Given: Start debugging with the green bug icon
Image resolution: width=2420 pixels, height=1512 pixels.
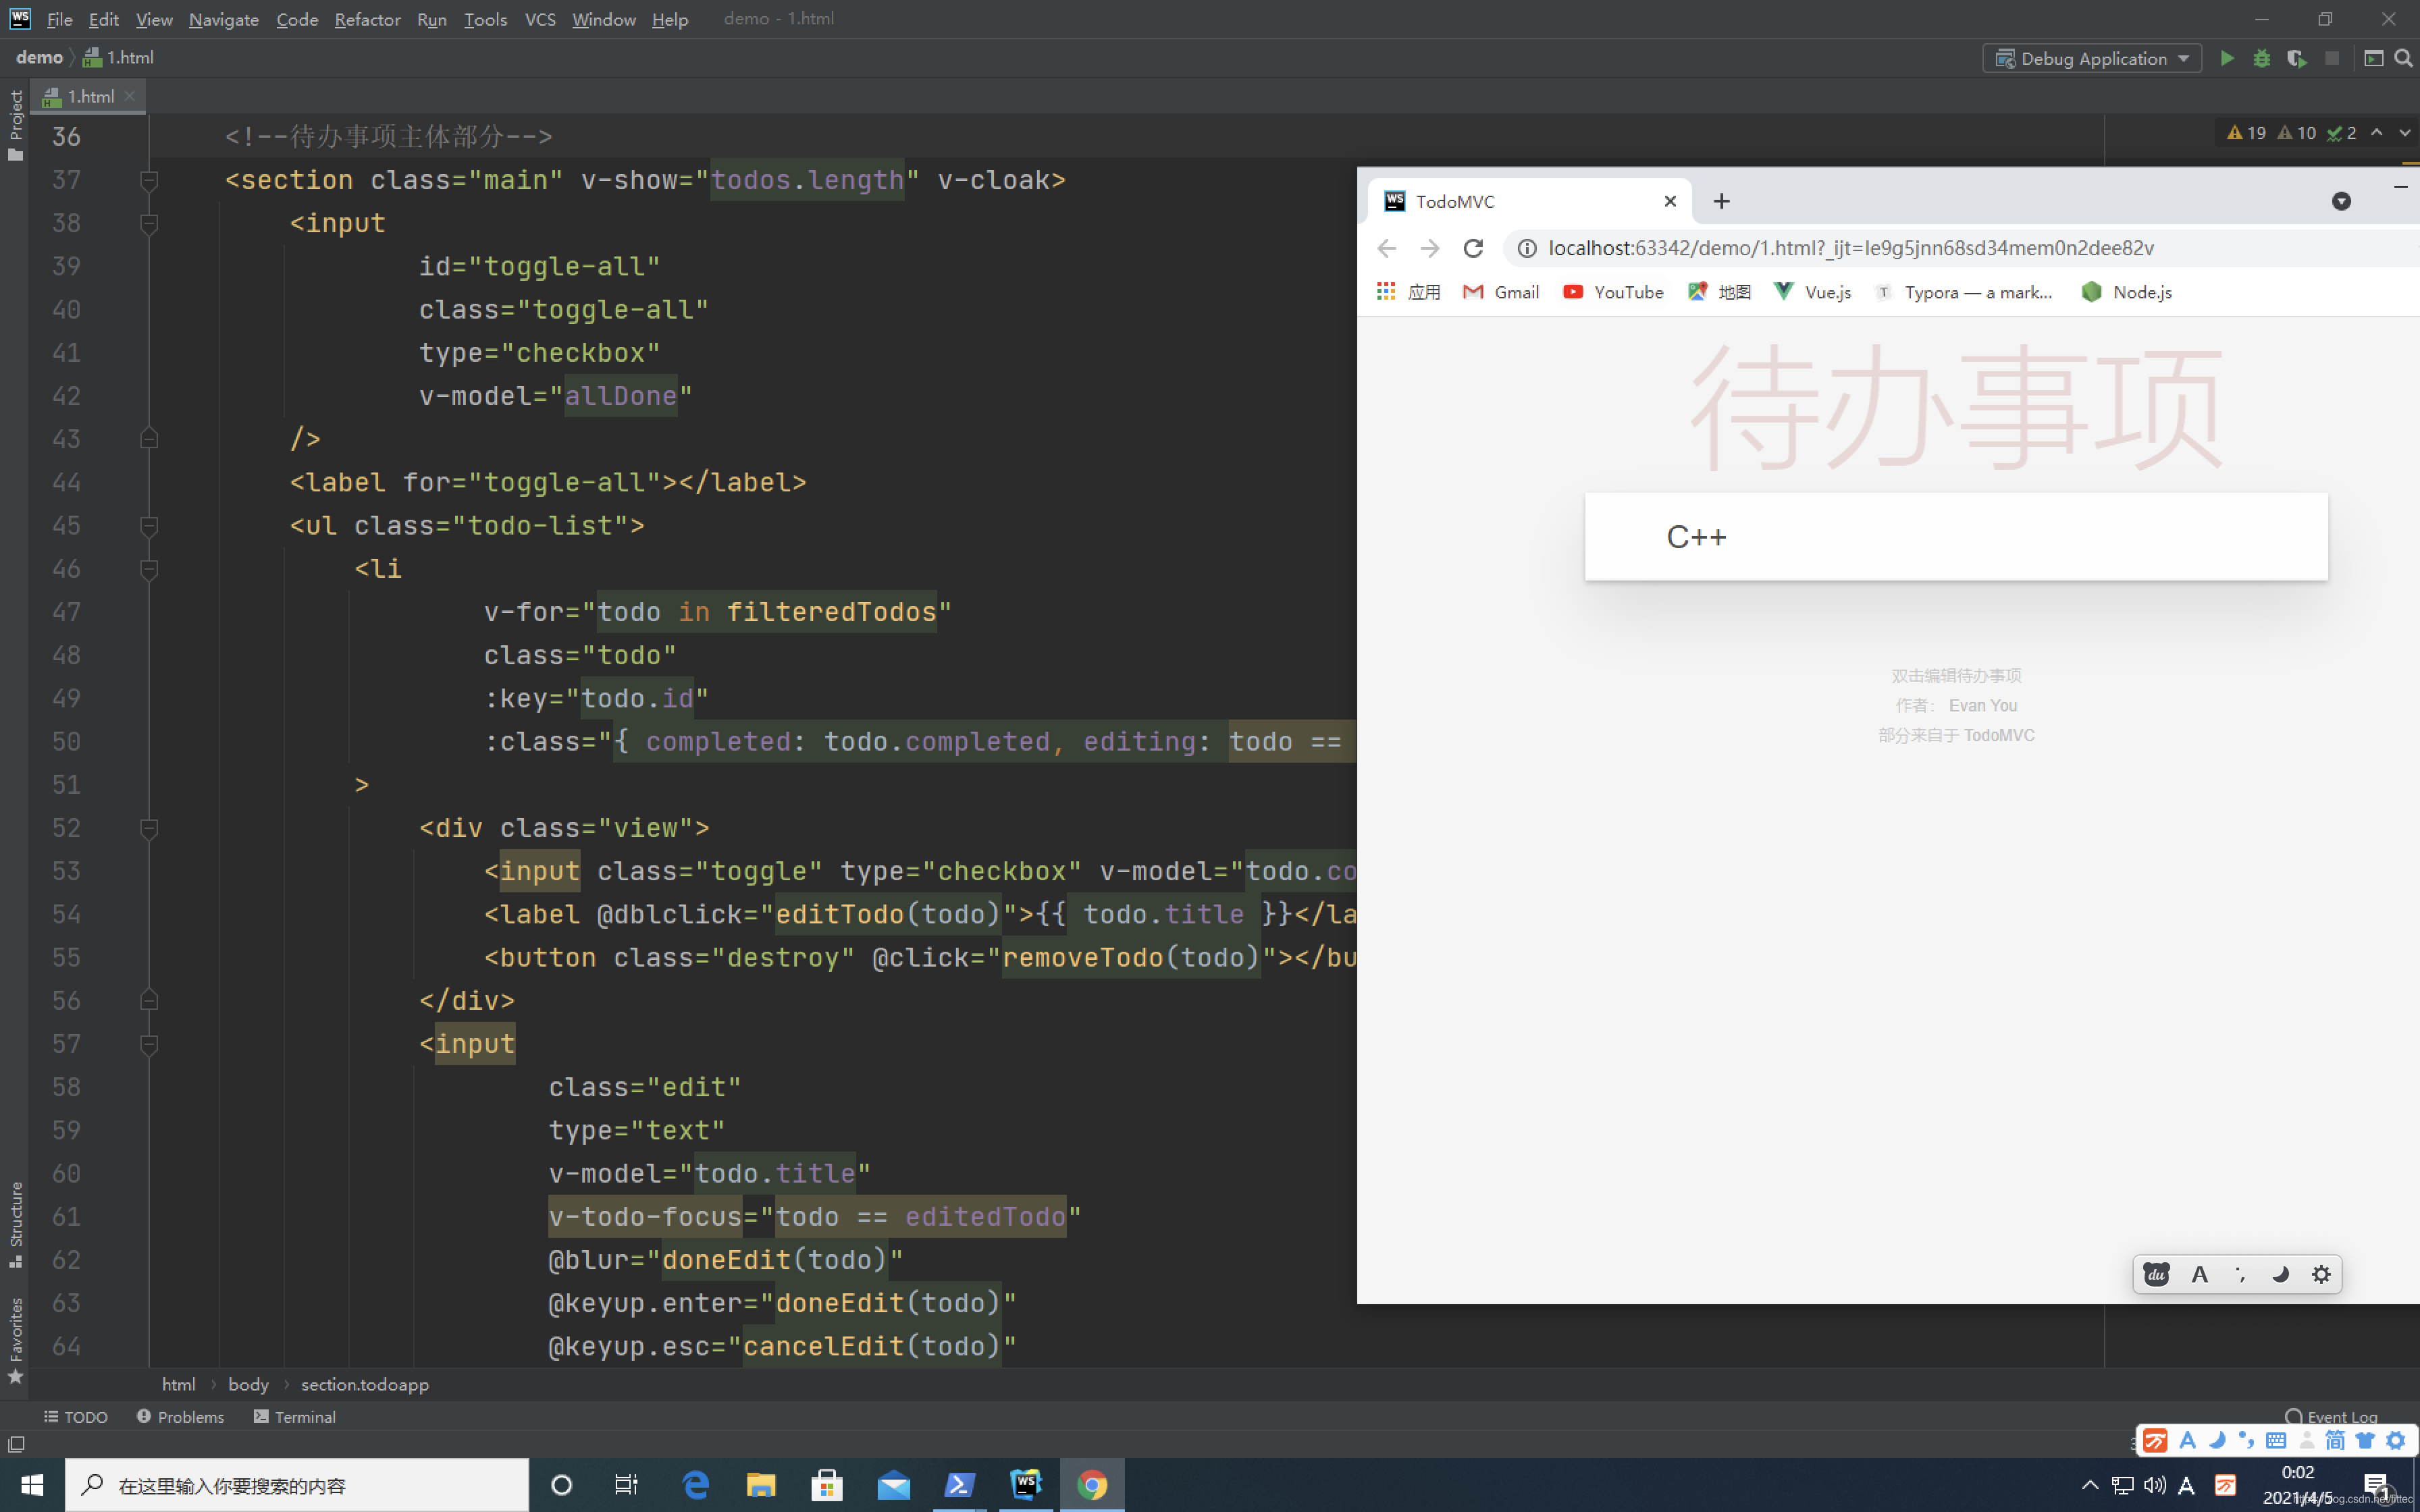Looking at the screenshot, I should [2261, 58].
